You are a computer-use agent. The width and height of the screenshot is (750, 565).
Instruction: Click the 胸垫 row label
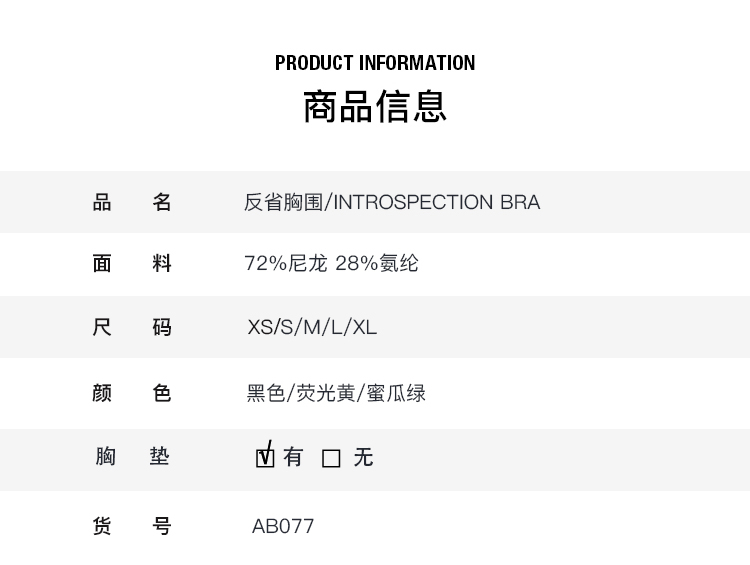(132, 456)
